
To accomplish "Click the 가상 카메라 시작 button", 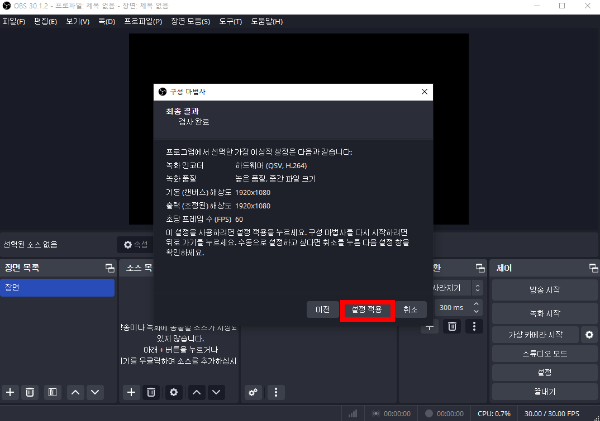I will [x=535, y=335].
